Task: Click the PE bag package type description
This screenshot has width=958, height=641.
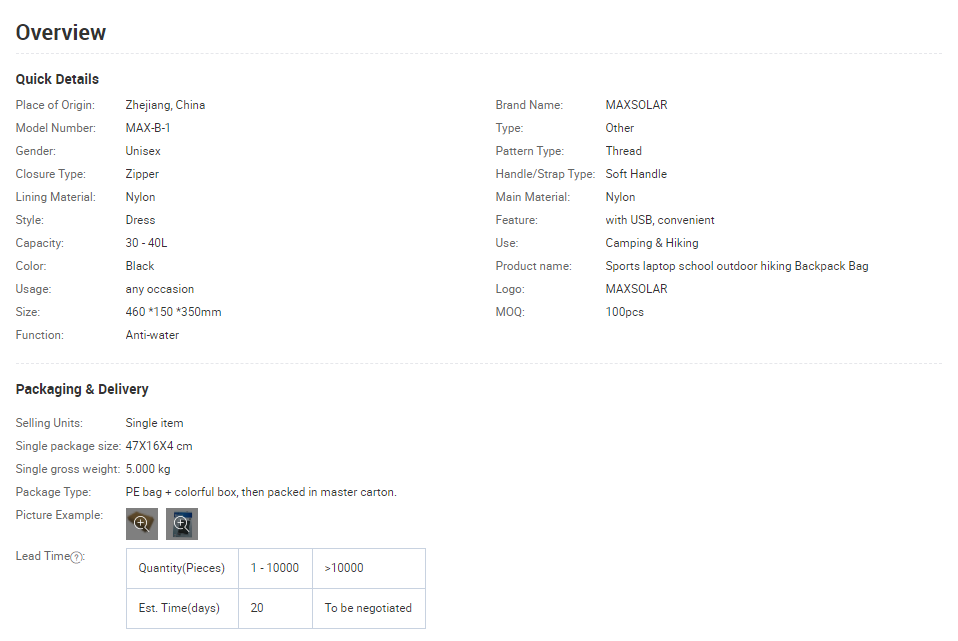Action: point(261,492)
